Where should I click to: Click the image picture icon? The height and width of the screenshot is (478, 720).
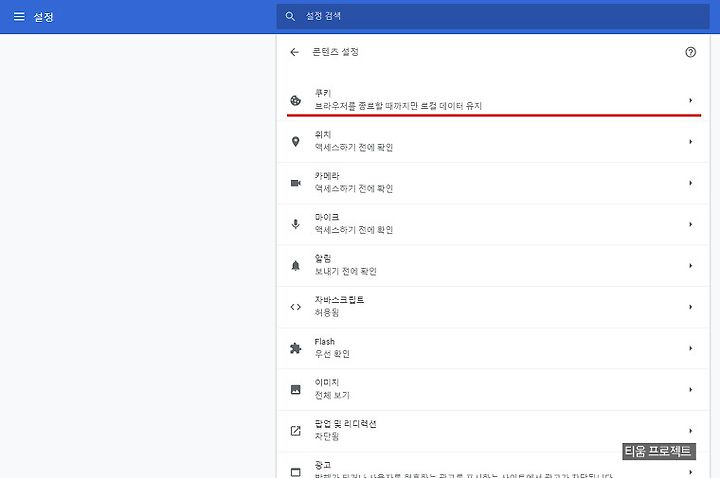coord(296,389)
